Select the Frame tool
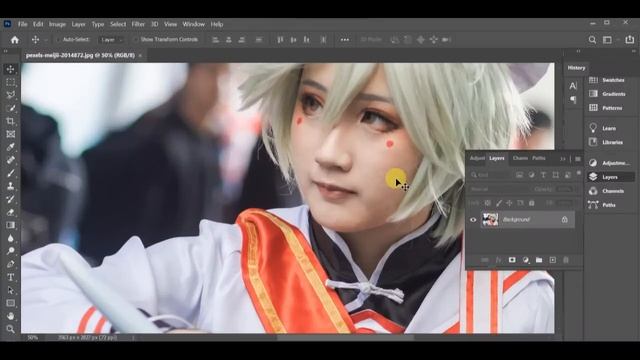Viewport: 640px width, 360px height. coord(11,134)
